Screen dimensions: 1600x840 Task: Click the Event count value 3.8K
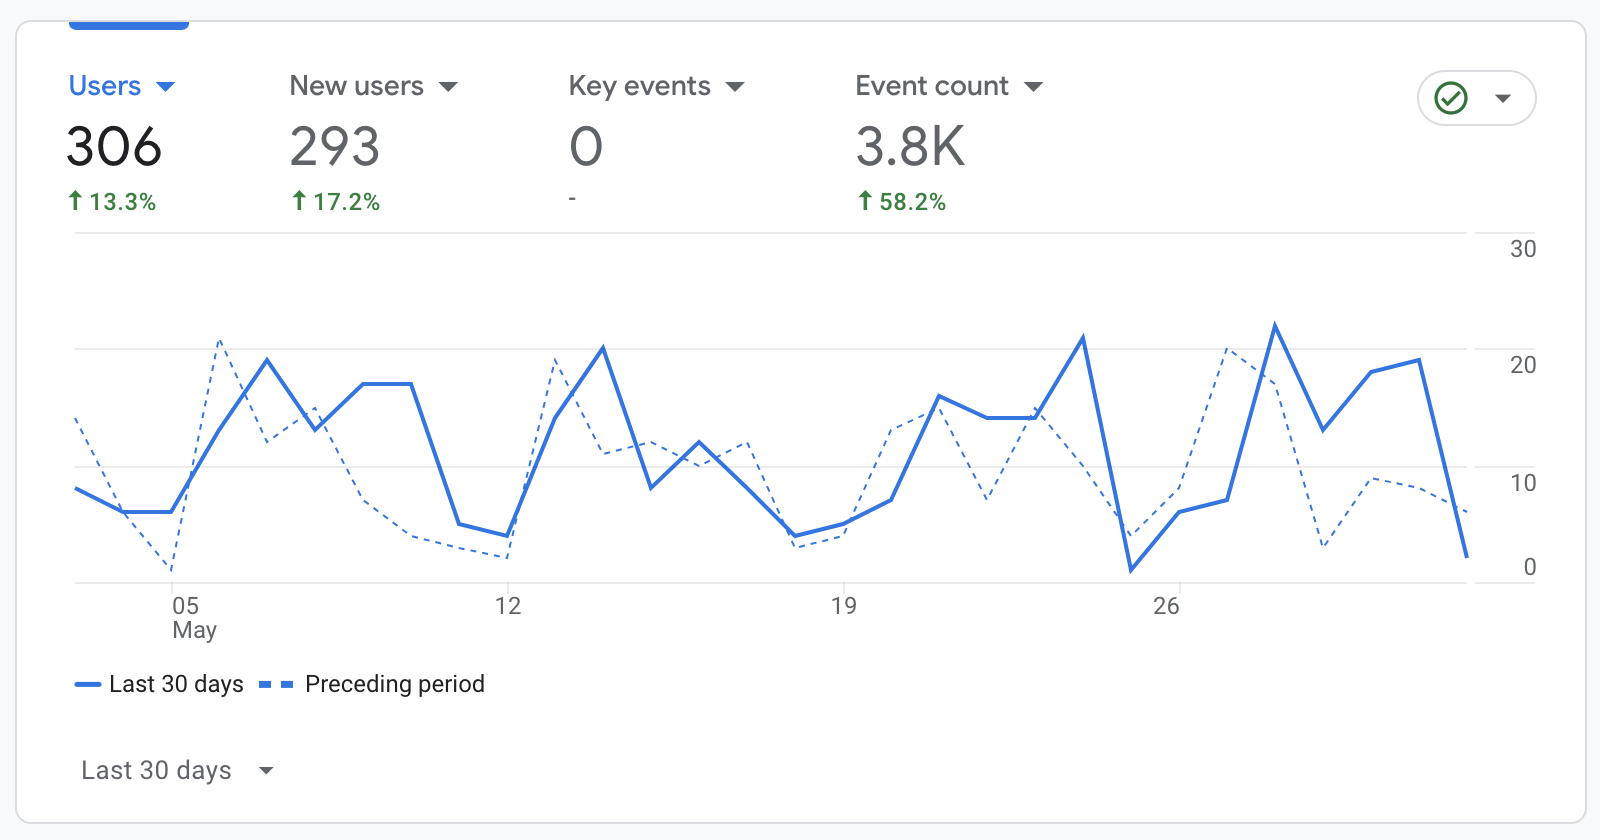tap(910, 147)
